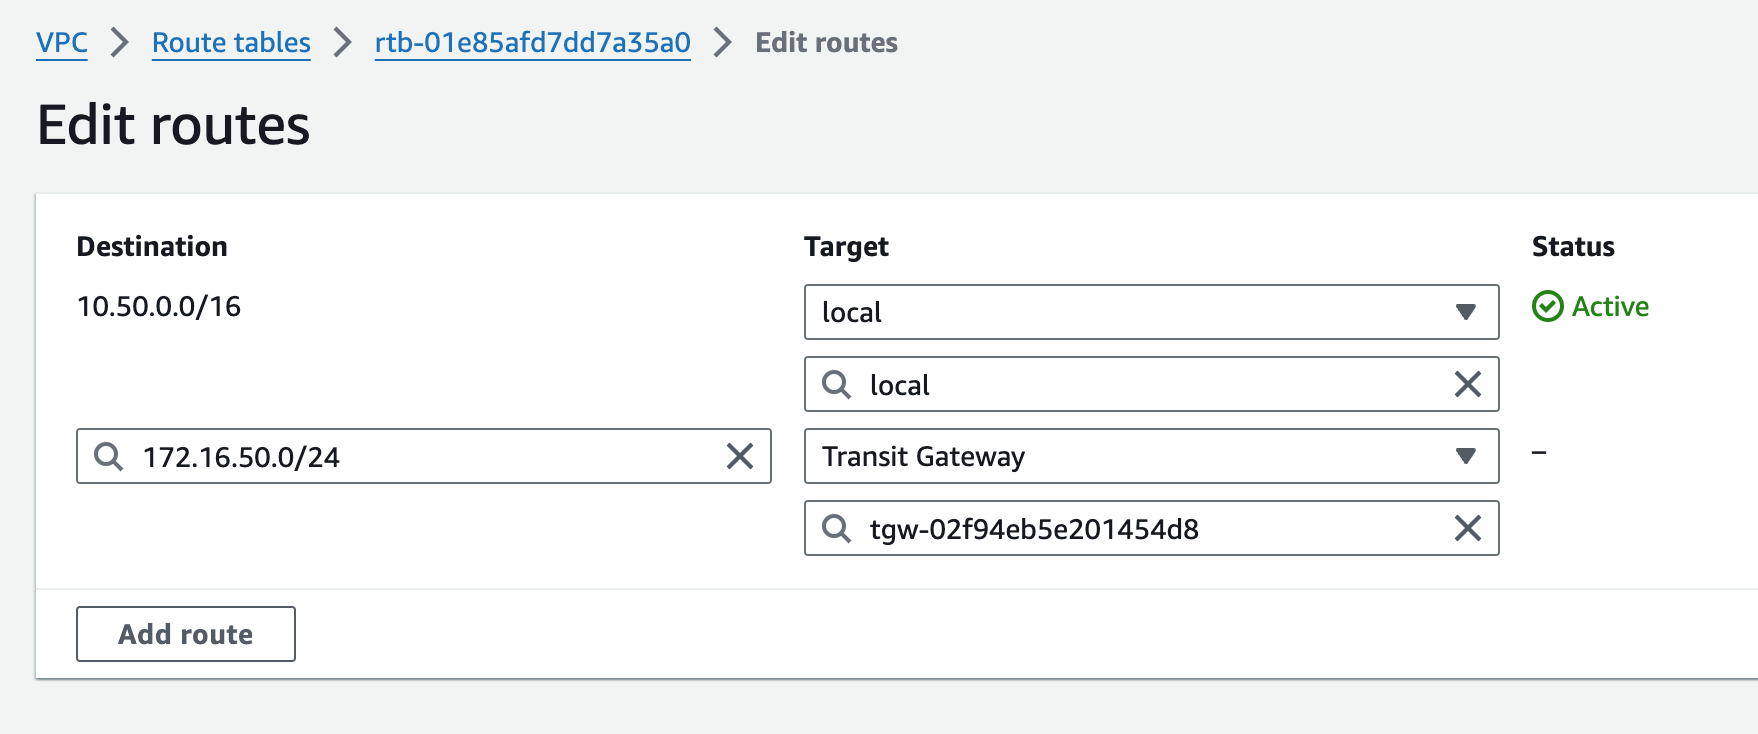The image size is (1758, 734).
Task: Click the search icon in destination field
Action: pyautogui.click(x=108, y=457)
